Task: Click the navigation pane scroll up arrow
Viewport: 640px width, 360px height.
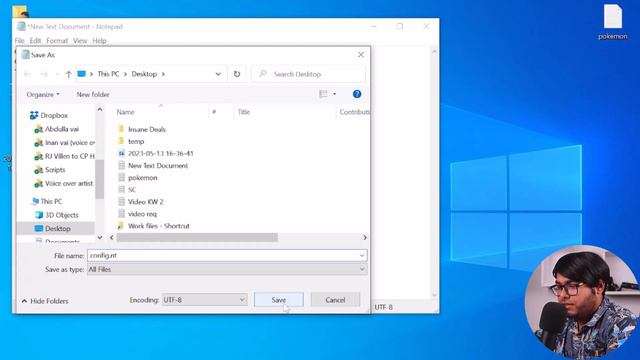Action: tap(100, 109)
